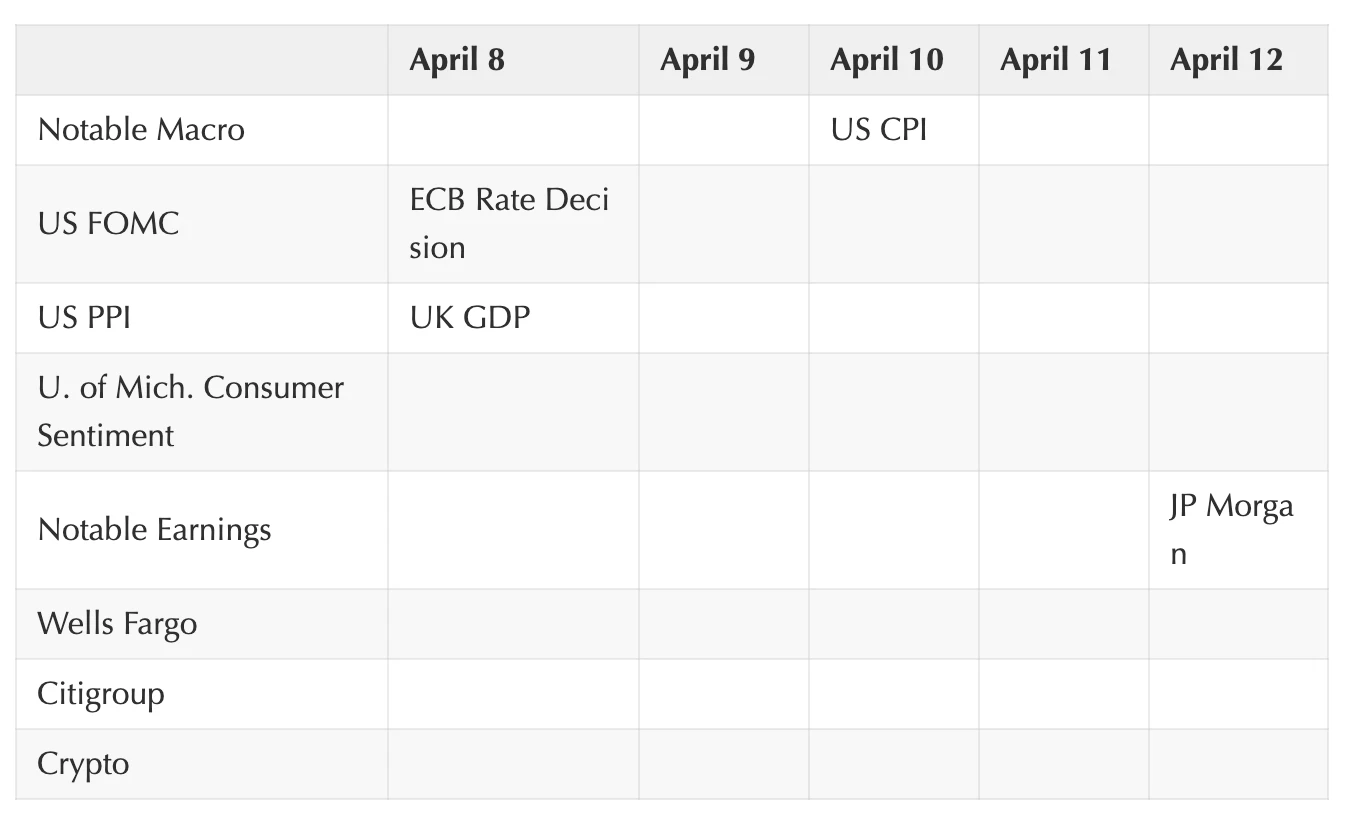
Task: Click the Notable Macro row label
Action: click(141, 130)
